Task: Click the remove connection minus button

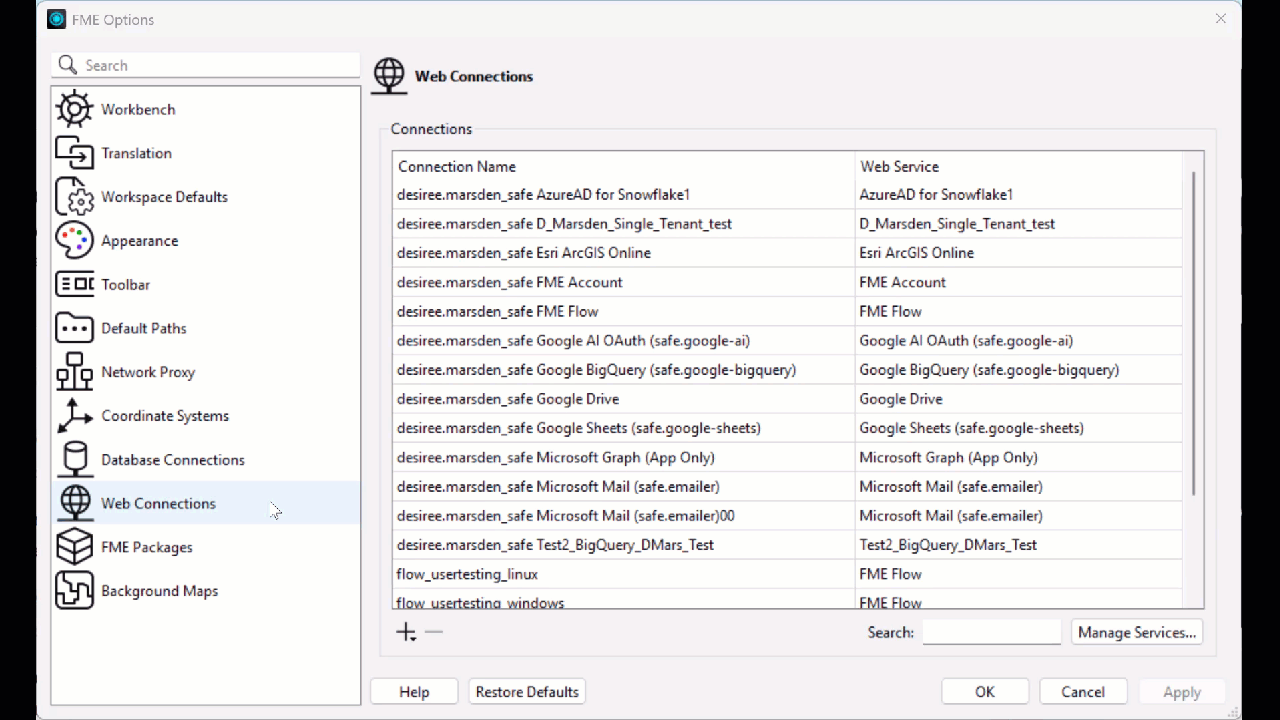Action: 433,632
